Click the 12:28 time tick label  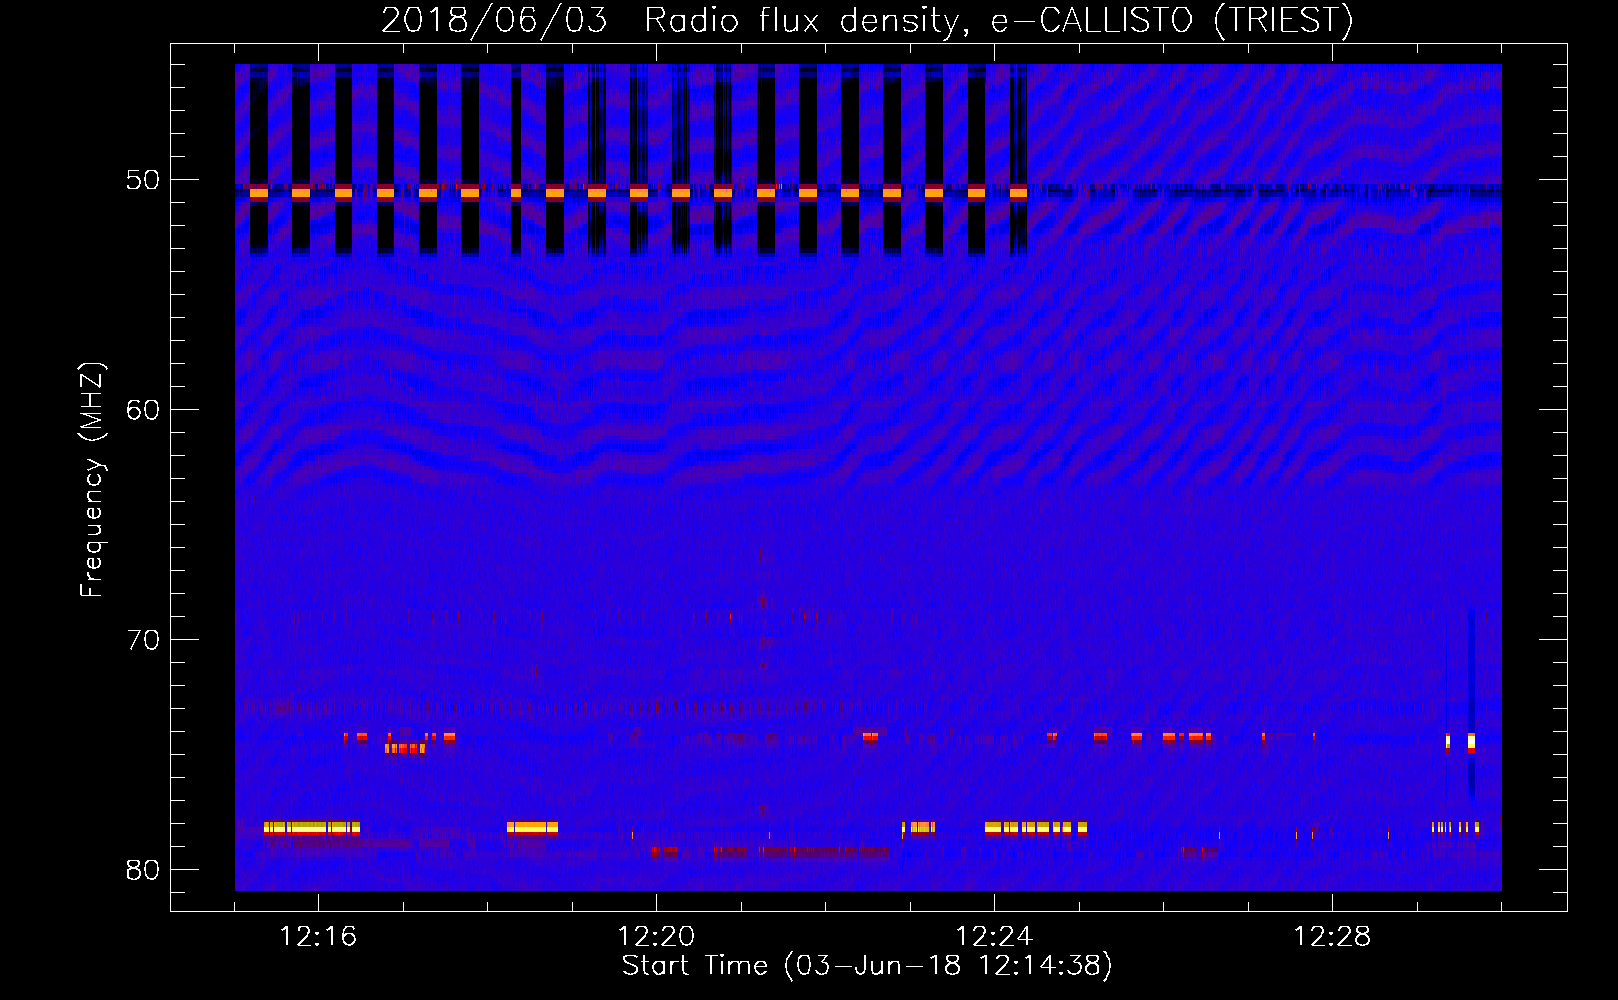coord(1332,937)
